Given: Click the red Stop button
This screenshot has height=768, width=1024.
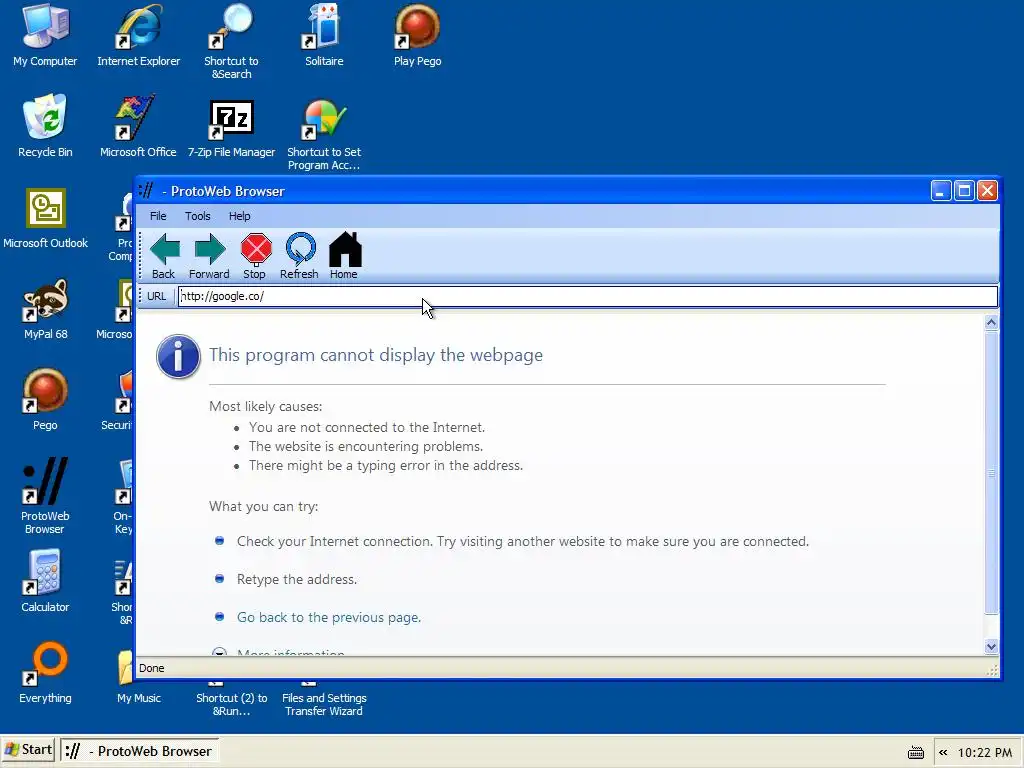Looking at the screenshot, I should 255,256.
